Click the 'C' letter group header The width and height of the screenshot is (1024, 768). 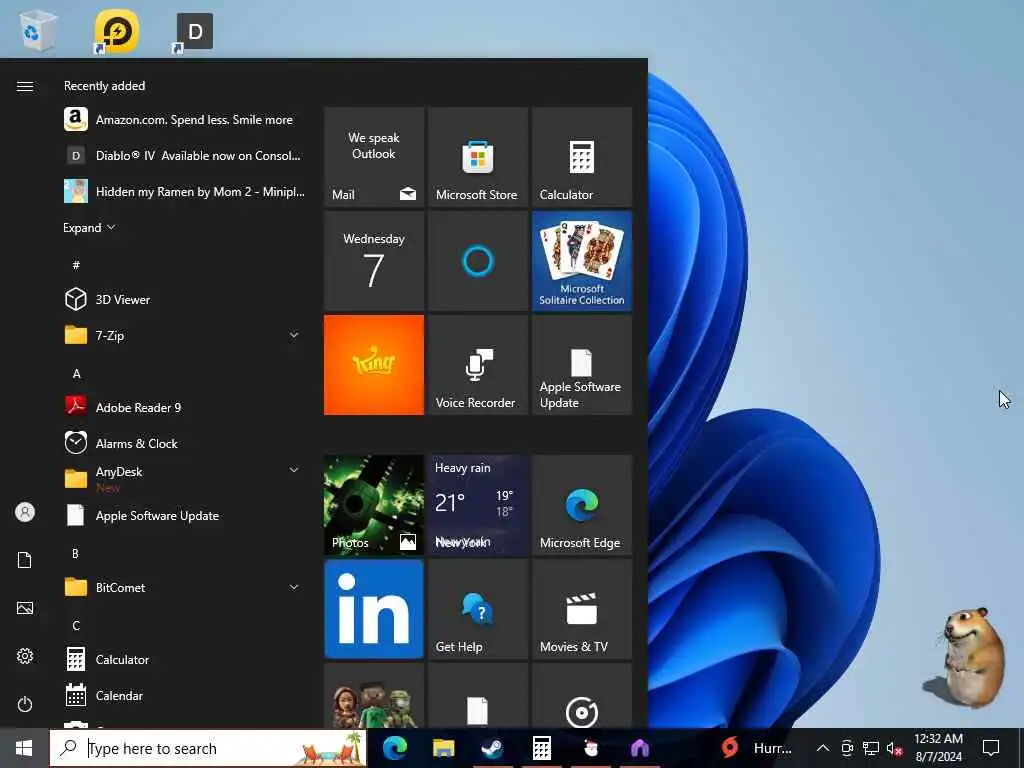coord(76,625)
